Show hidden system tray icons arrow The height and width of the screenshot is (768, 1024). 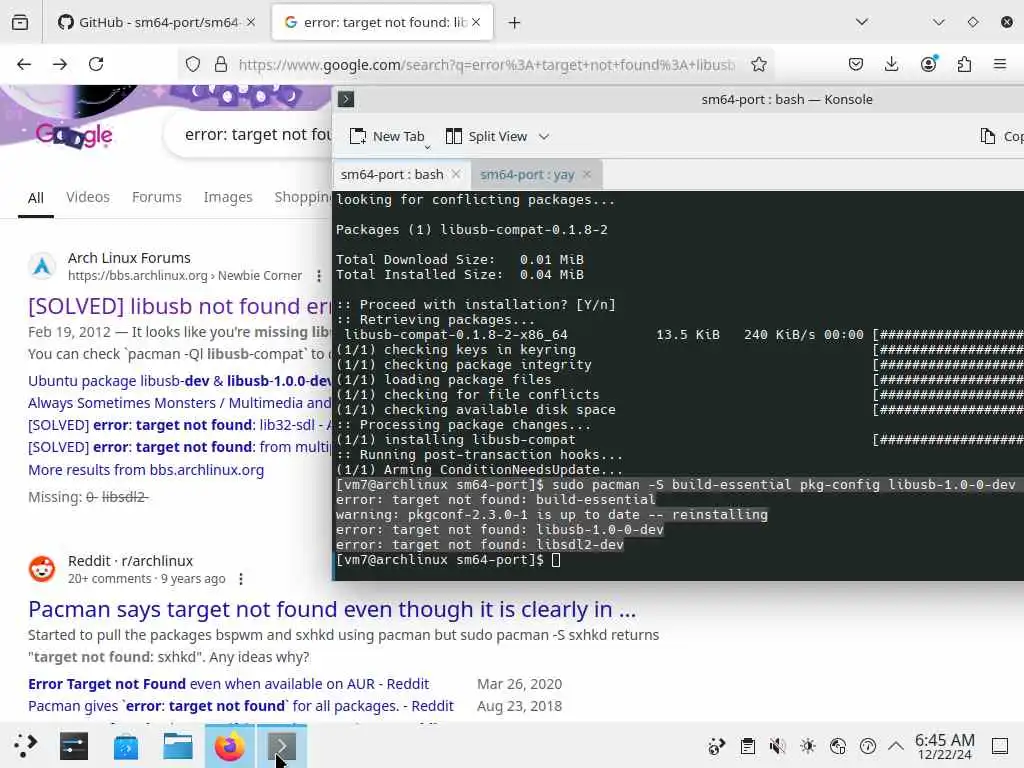pos(896,746)
